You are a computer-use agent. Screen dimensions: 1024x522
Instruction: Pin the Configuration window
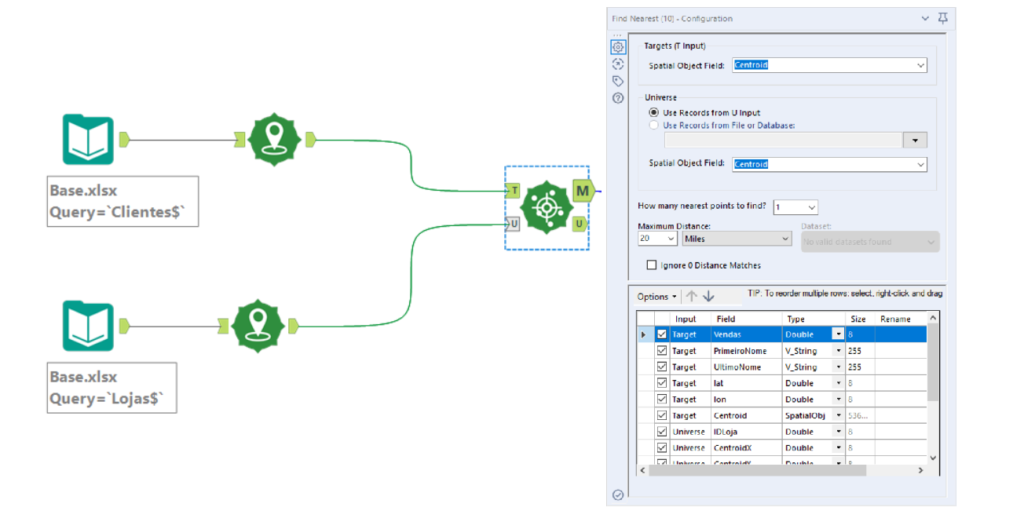tap(943, 18)
